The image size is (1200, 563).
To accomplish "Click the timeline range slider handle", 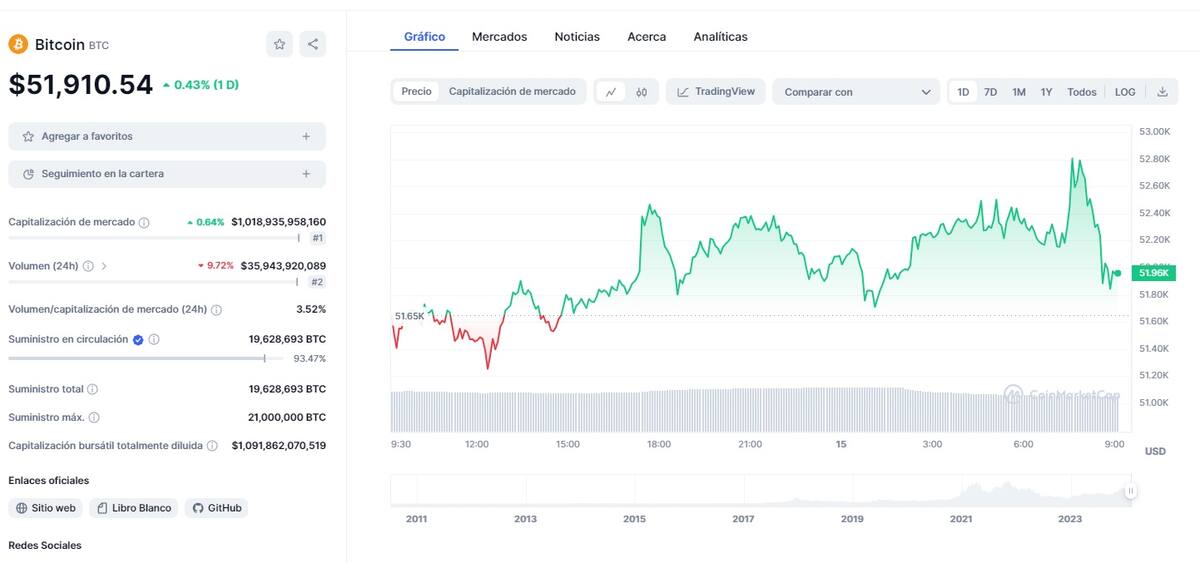I will 1130,491.
